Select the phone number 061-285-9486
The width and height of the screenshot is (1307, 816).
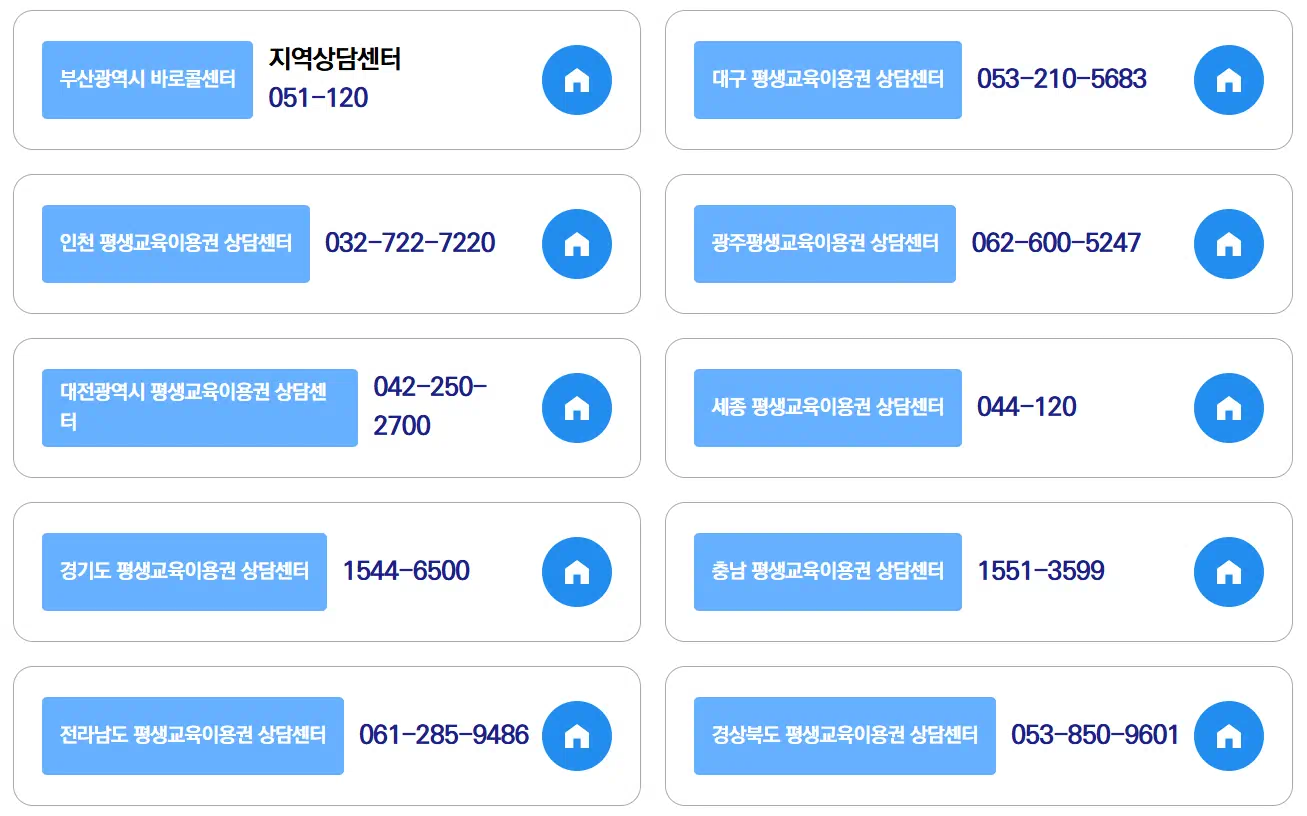444,735
